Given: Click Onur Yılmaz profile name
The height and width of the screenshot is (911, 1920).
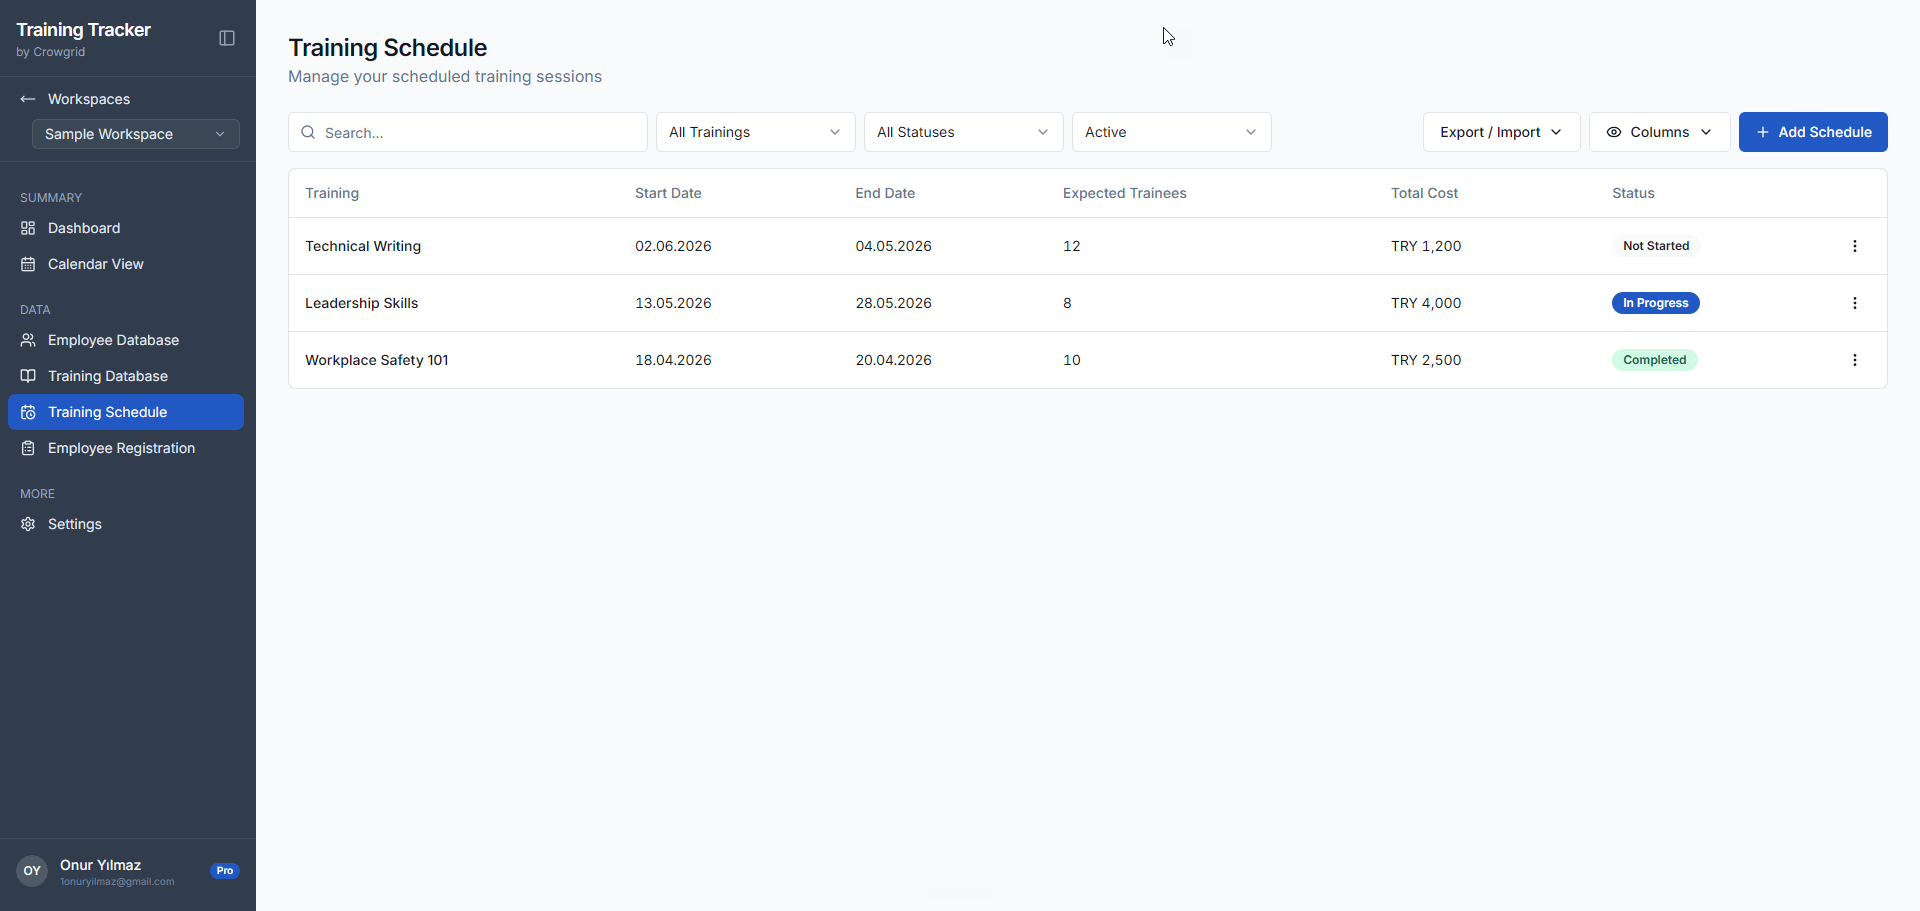Looking at the screenshot, I should click(100, 865).
